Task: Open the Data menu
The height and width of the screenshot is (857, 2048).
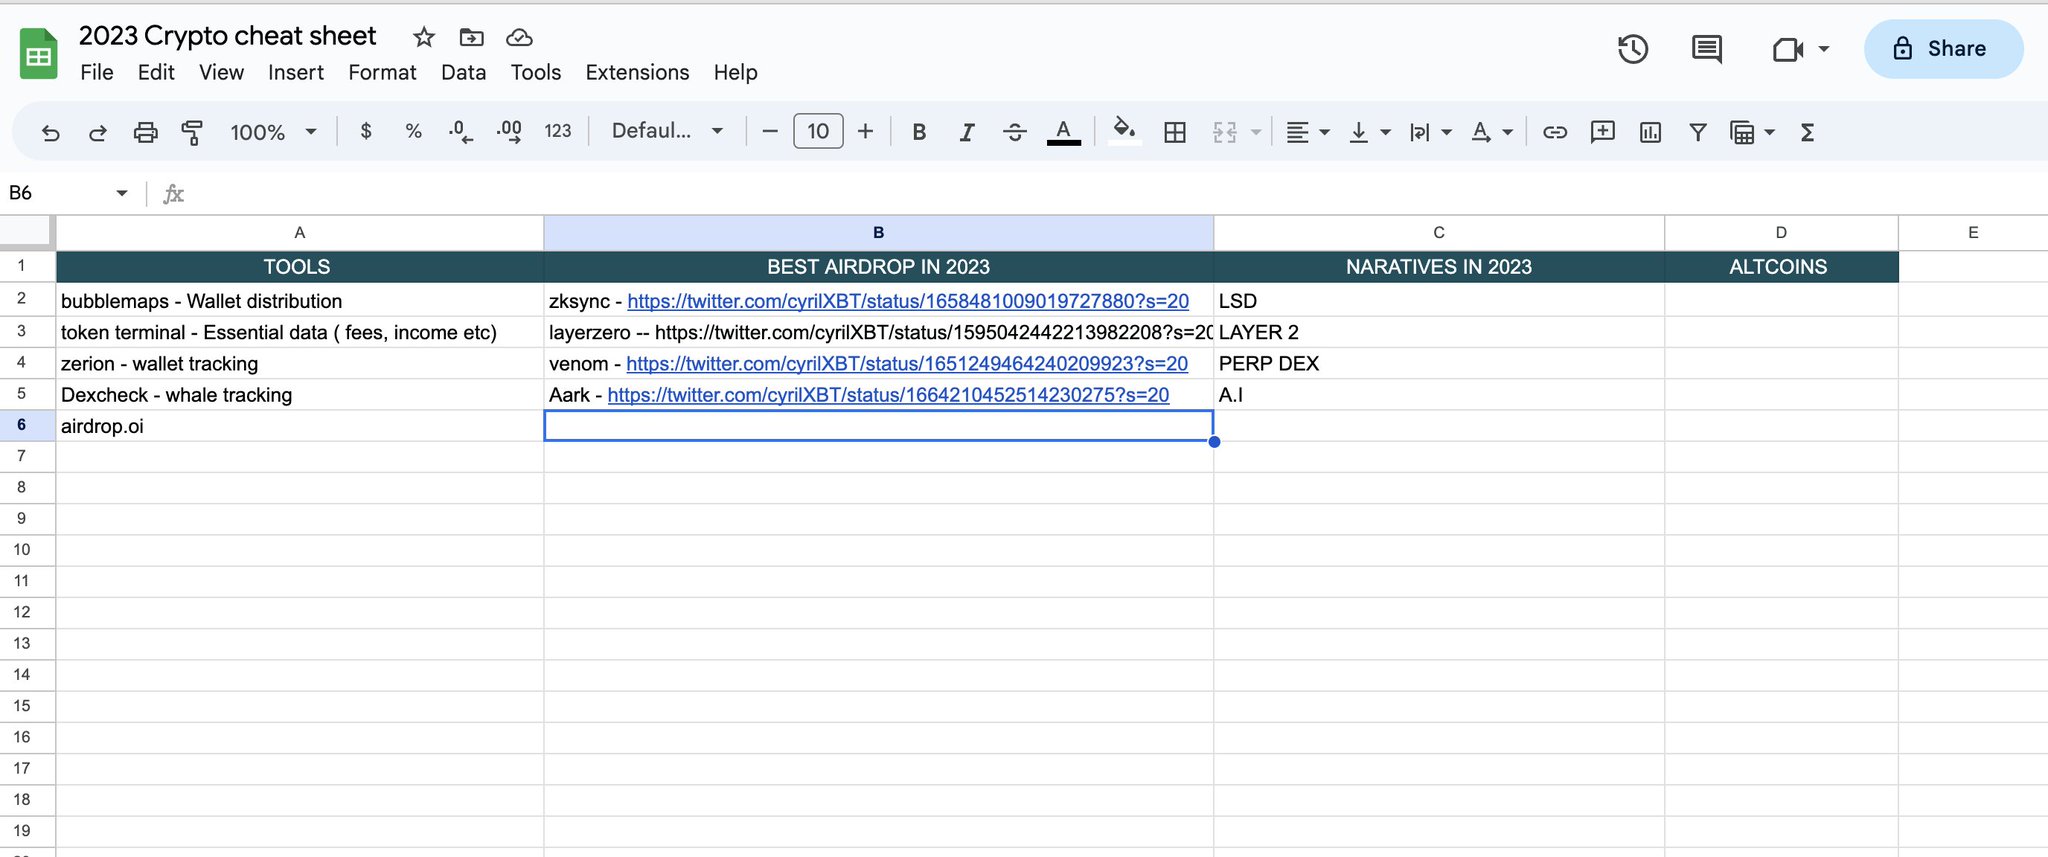Action: (463, 72)
